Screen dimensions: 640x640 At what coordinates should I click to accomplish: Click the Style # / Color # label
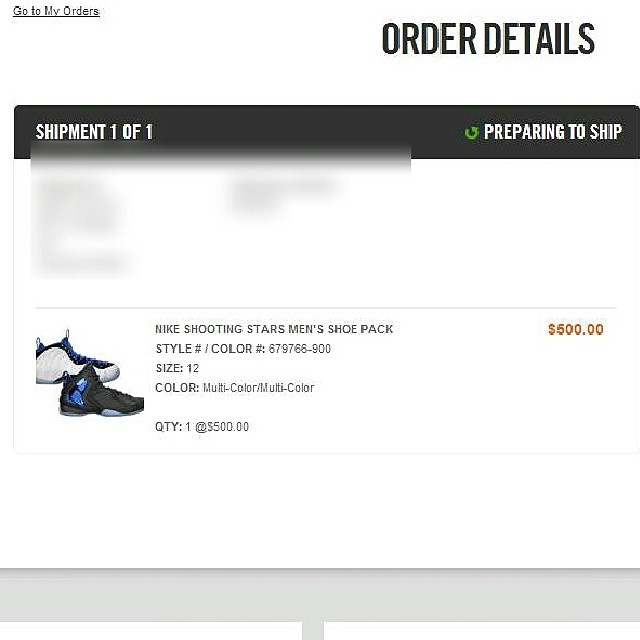click(x=210, y=349)
